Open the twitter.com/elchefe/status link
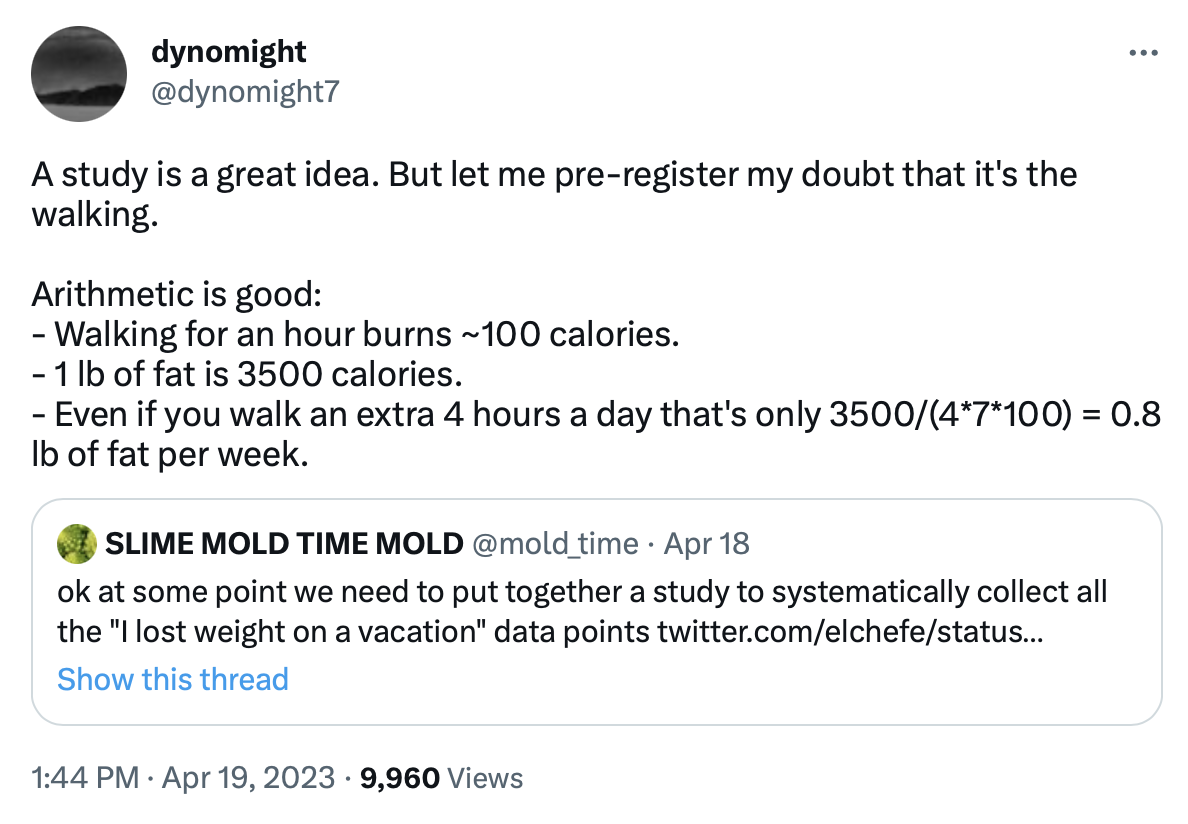1188x824 pixels. click(x=850, y=633)
